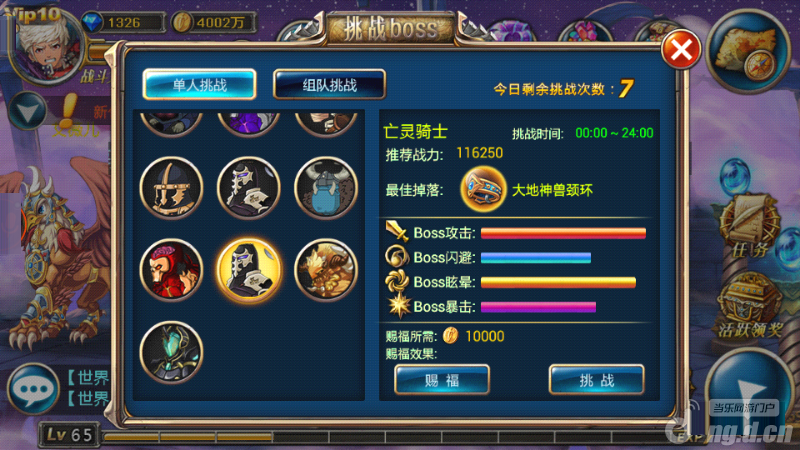Choose the golden beast boss portrait

tap(326, 270)
